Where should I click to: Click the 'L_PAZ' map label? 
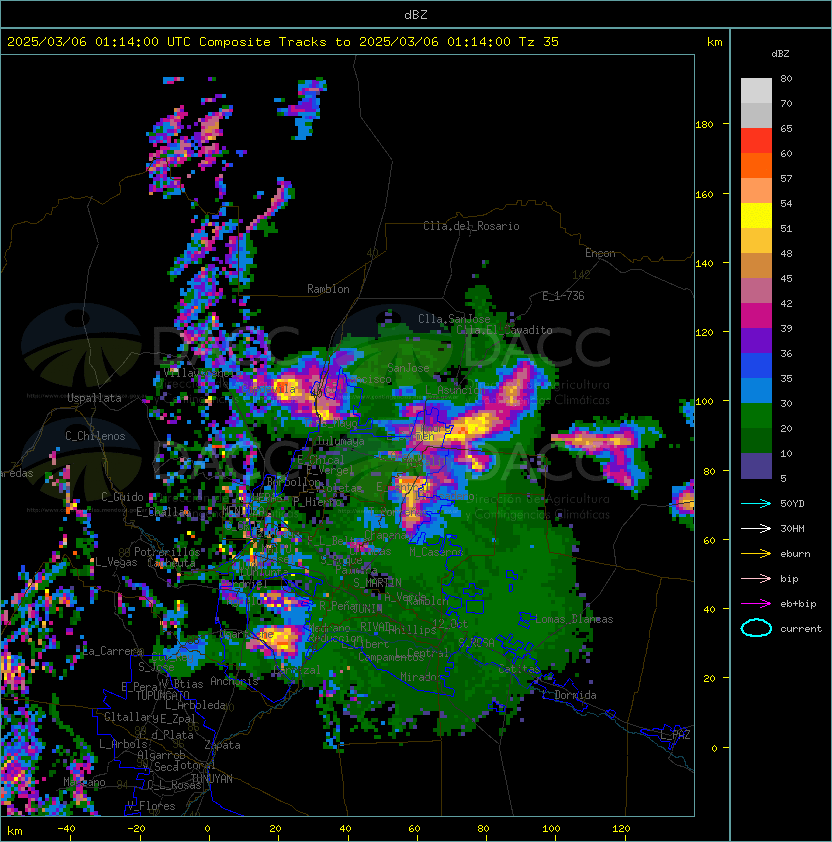click(x=675, y=735)
